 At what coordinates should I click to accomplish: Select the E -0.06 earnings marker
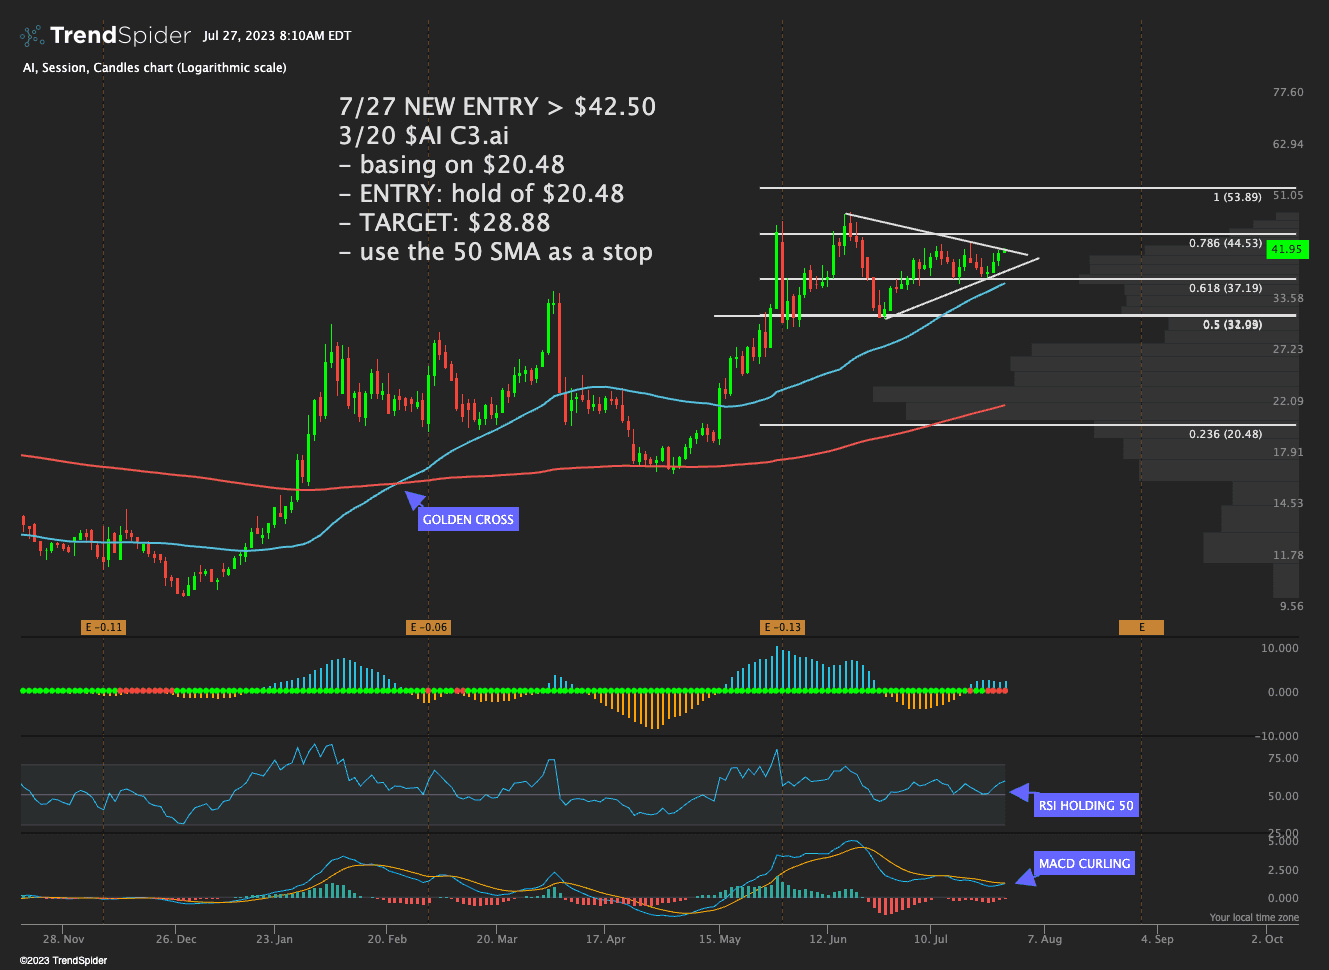(428, 627)
